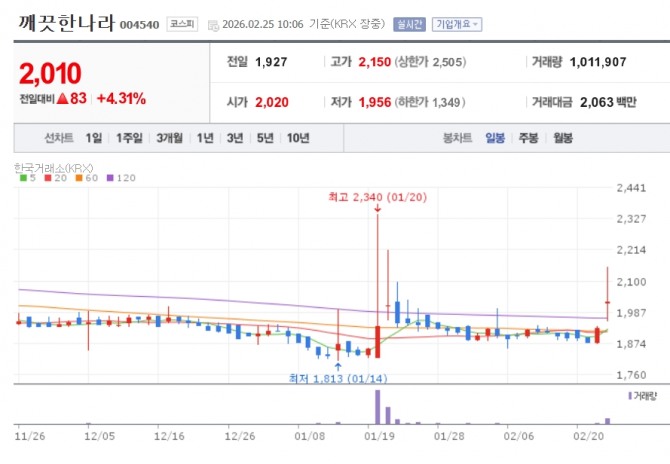Switch to the 월봉 candle chart

click(563, 138)
